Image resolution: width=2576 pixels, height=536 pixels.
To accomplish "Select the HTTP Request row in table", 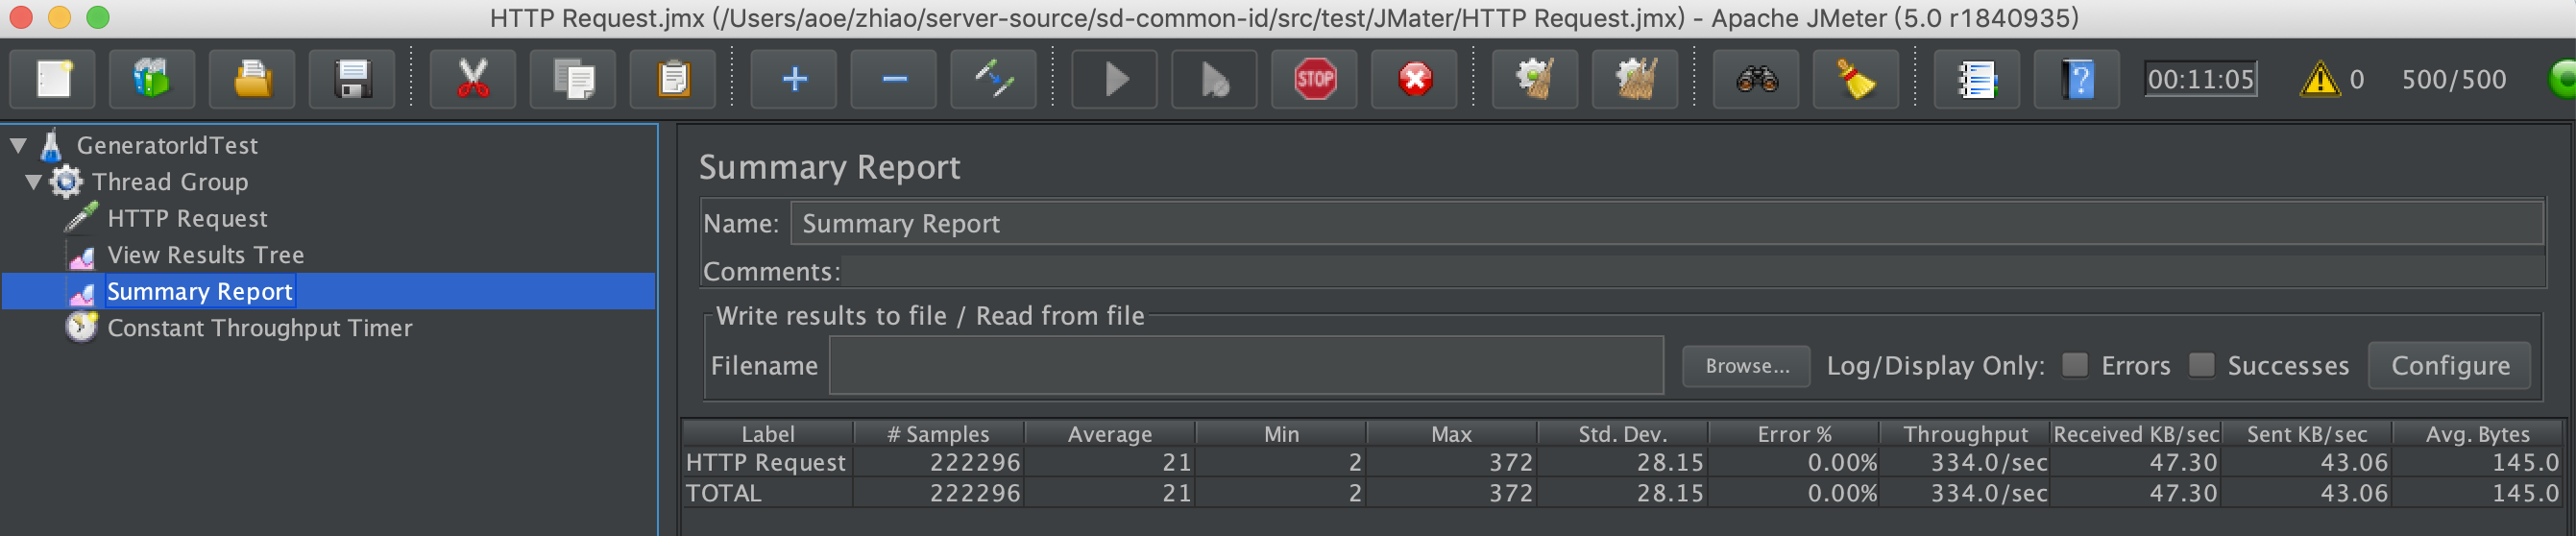I will [1623, 462].
